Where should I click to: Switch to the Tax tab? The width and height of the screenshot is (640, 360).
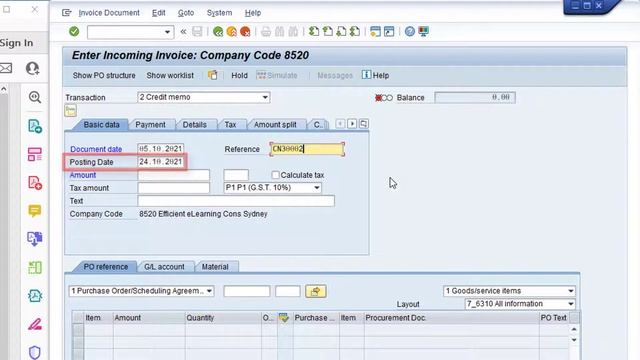230,124
